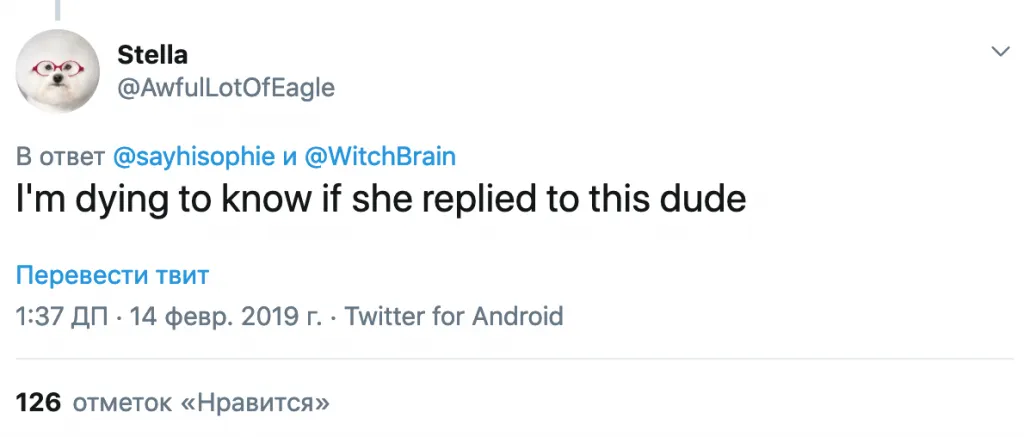Click the 126 likes number
The width and height of the screenshot is (1024, 437).
(39, 403)
